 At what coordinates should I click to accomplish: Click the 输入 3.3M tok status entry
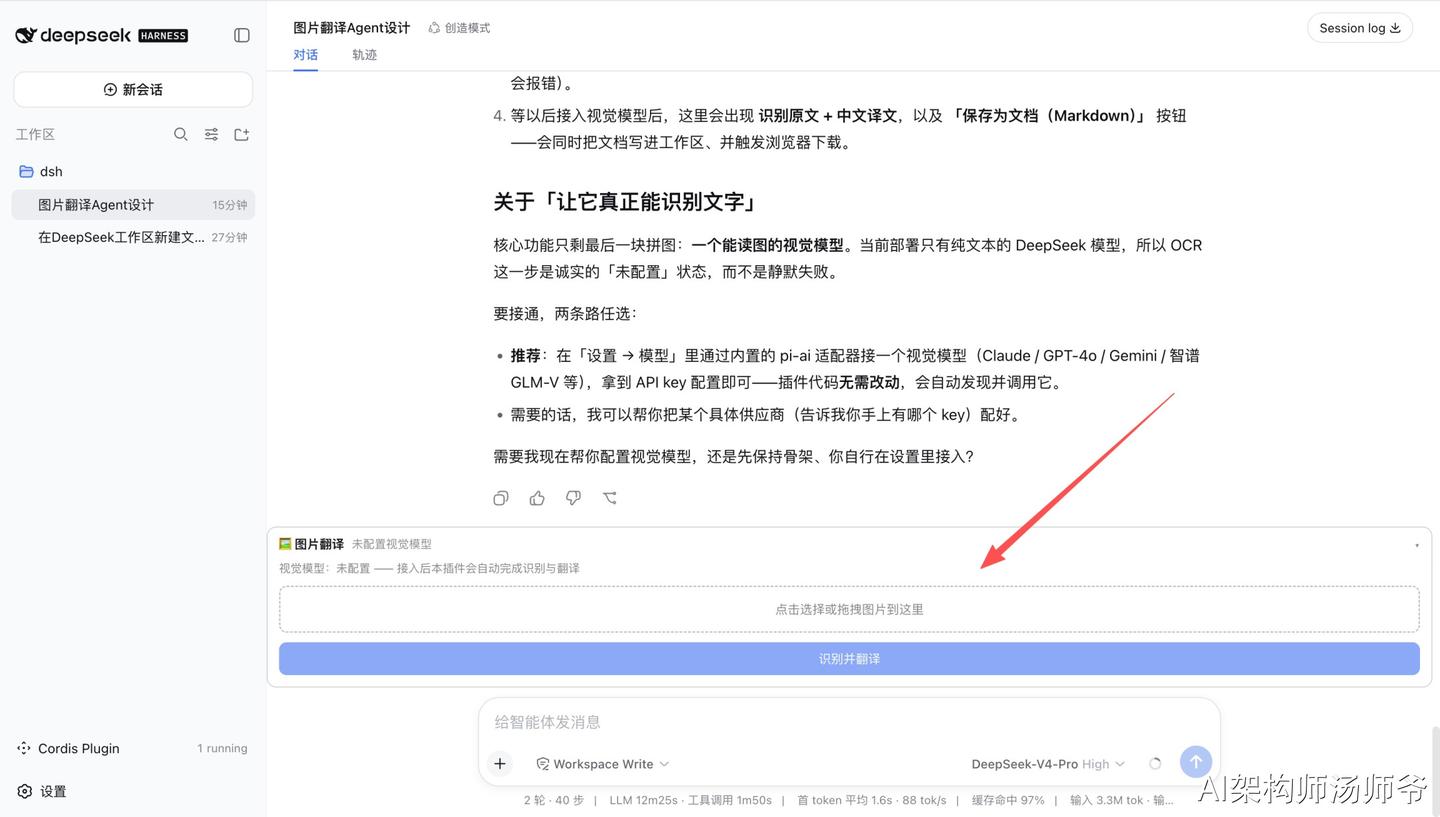(x=1108, y=800)
